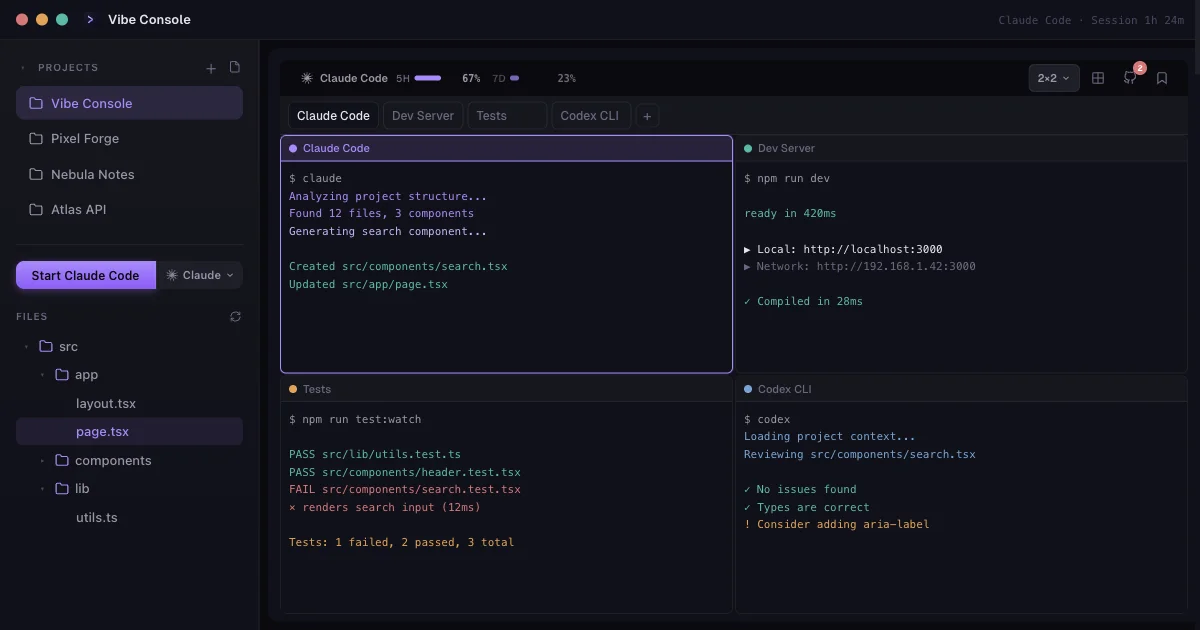Viewport: 1200px width, 630px height.
Task: Click "× renders search input (12ms)" line
Action: [x=385, y=507]
